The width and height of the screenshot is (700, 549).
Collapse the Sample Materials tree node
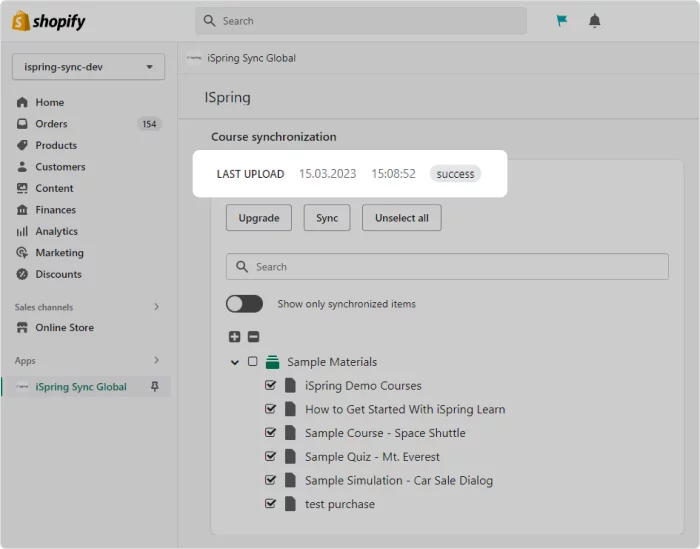(234, 362)
